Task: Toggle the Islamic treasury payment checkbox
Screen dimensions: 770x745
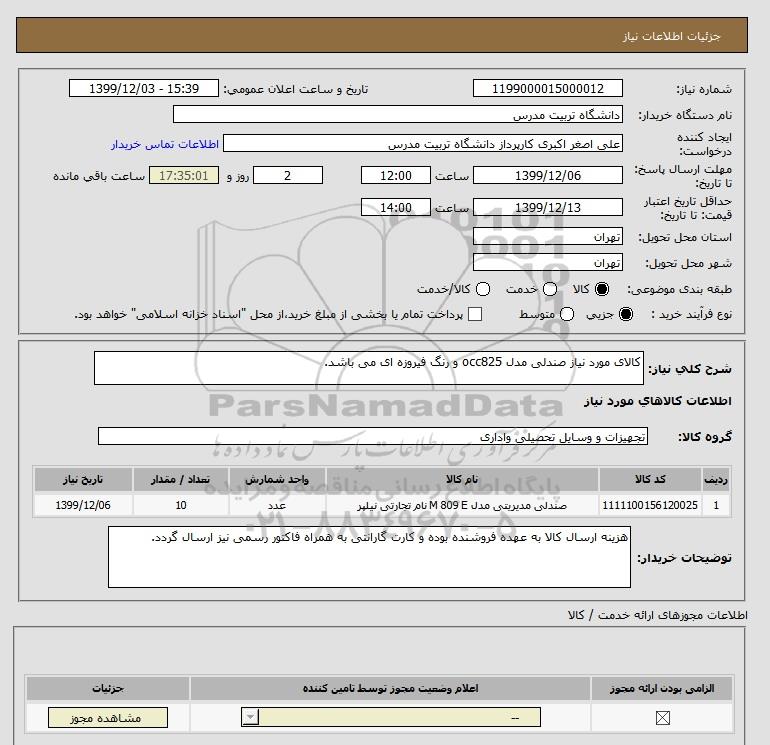Action: [x=475, y=314]
